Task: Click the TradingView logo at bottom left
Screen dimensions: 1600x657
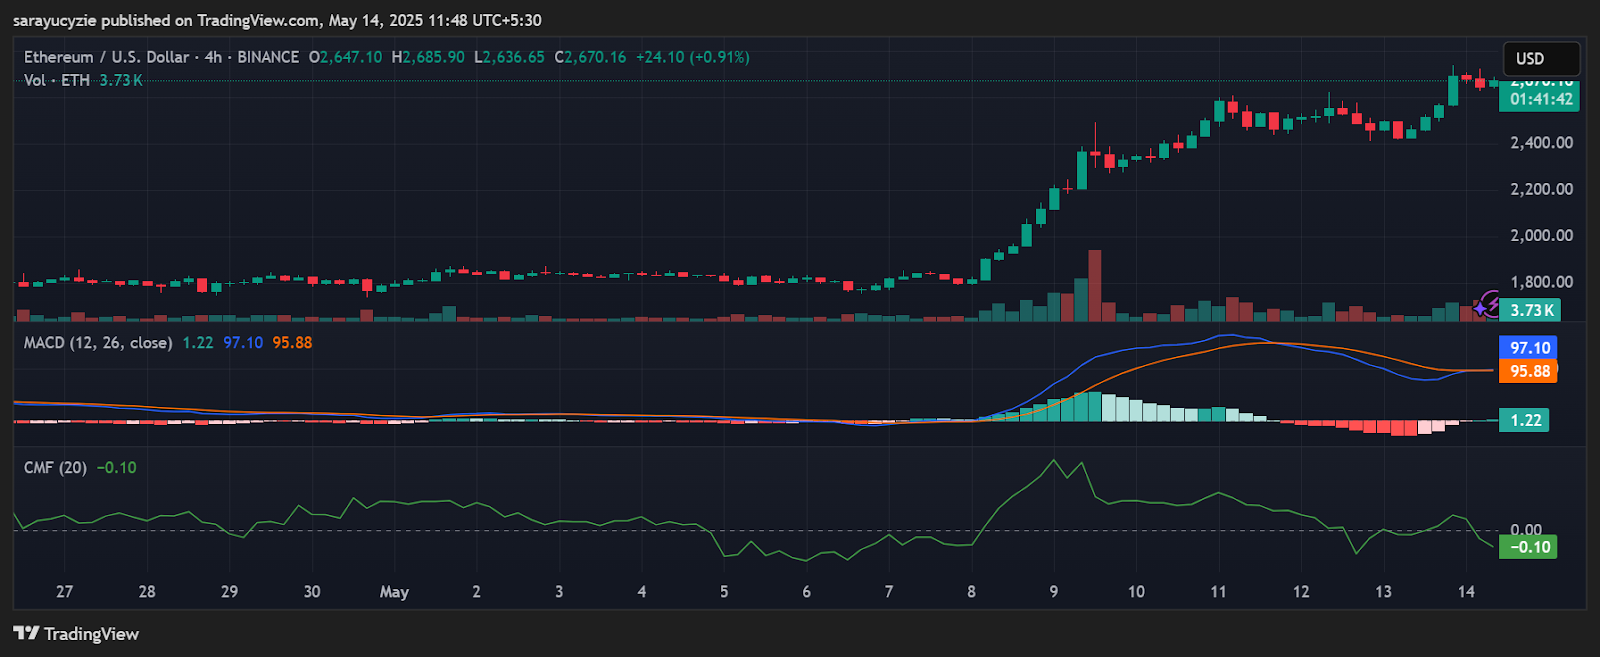Action: 76,634
